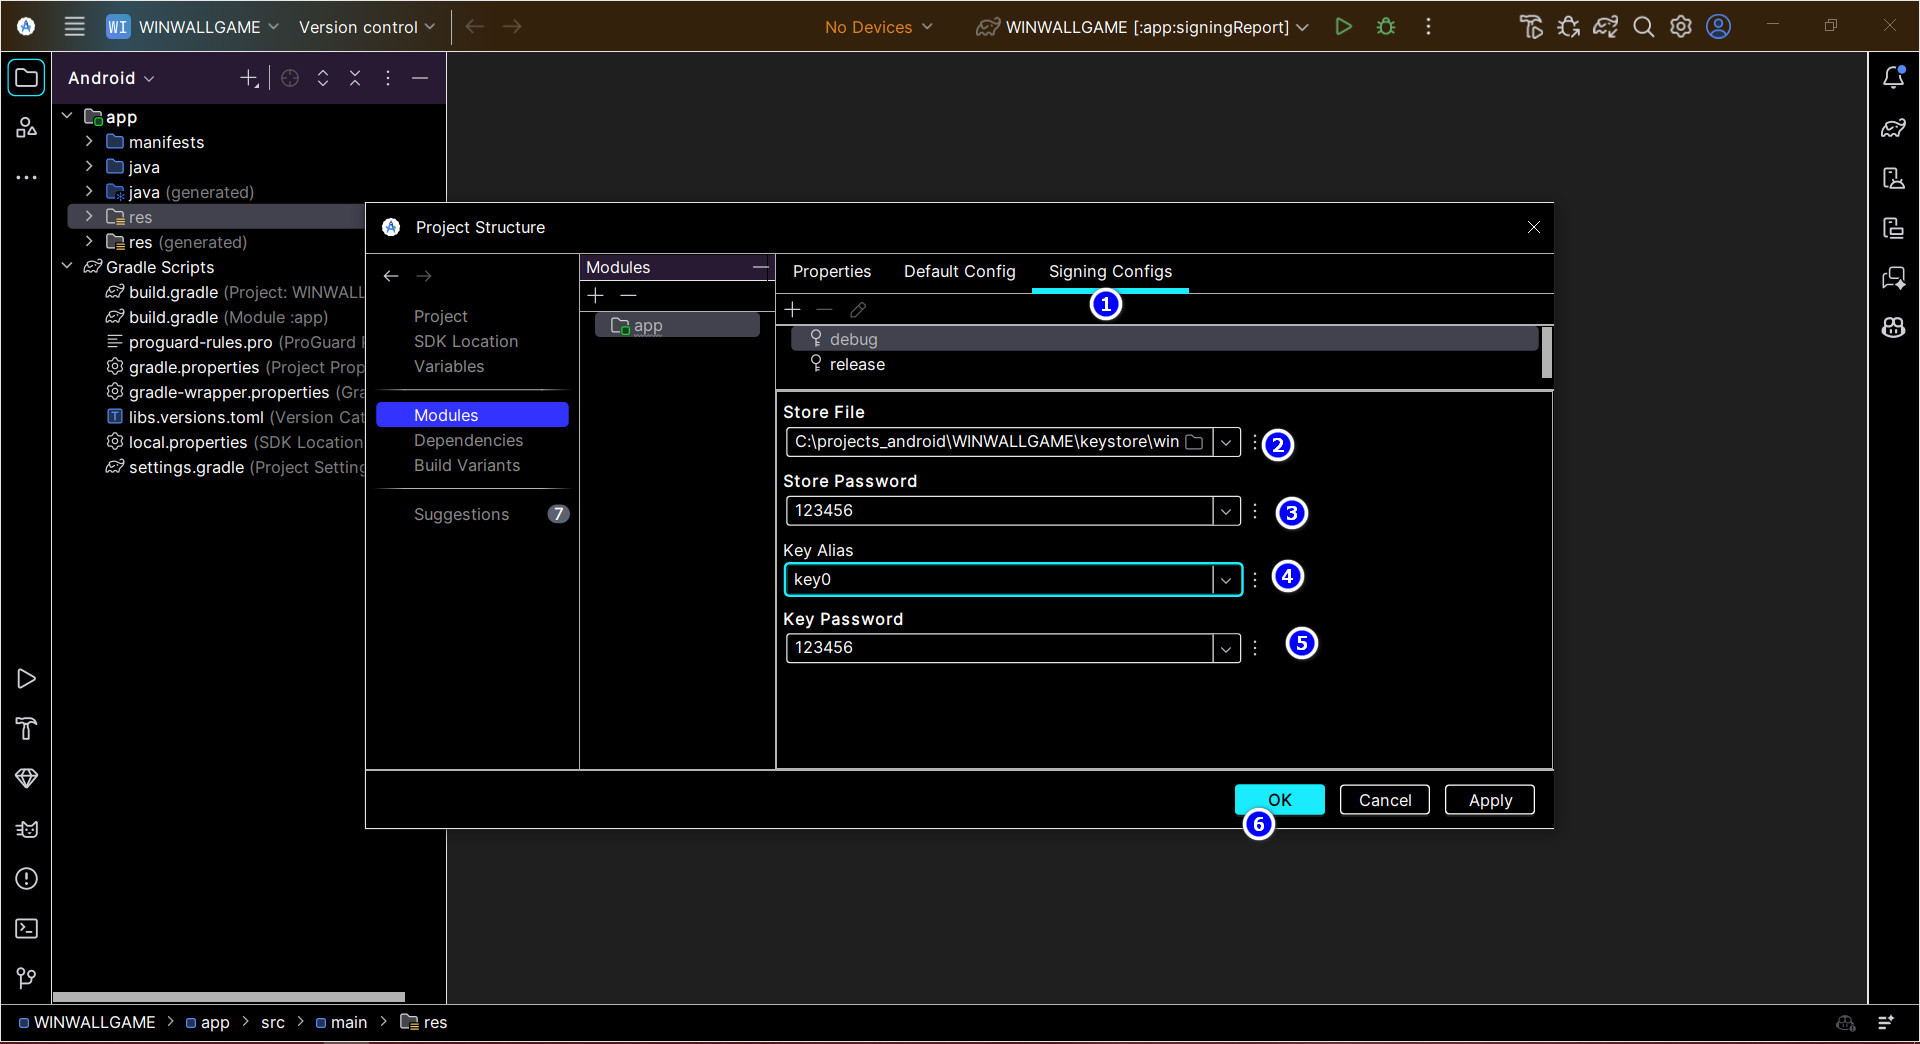Run the app using the green play icon
Image resolution: width=1920 pixels, height=1044 pixels.
click(1344, 27)
